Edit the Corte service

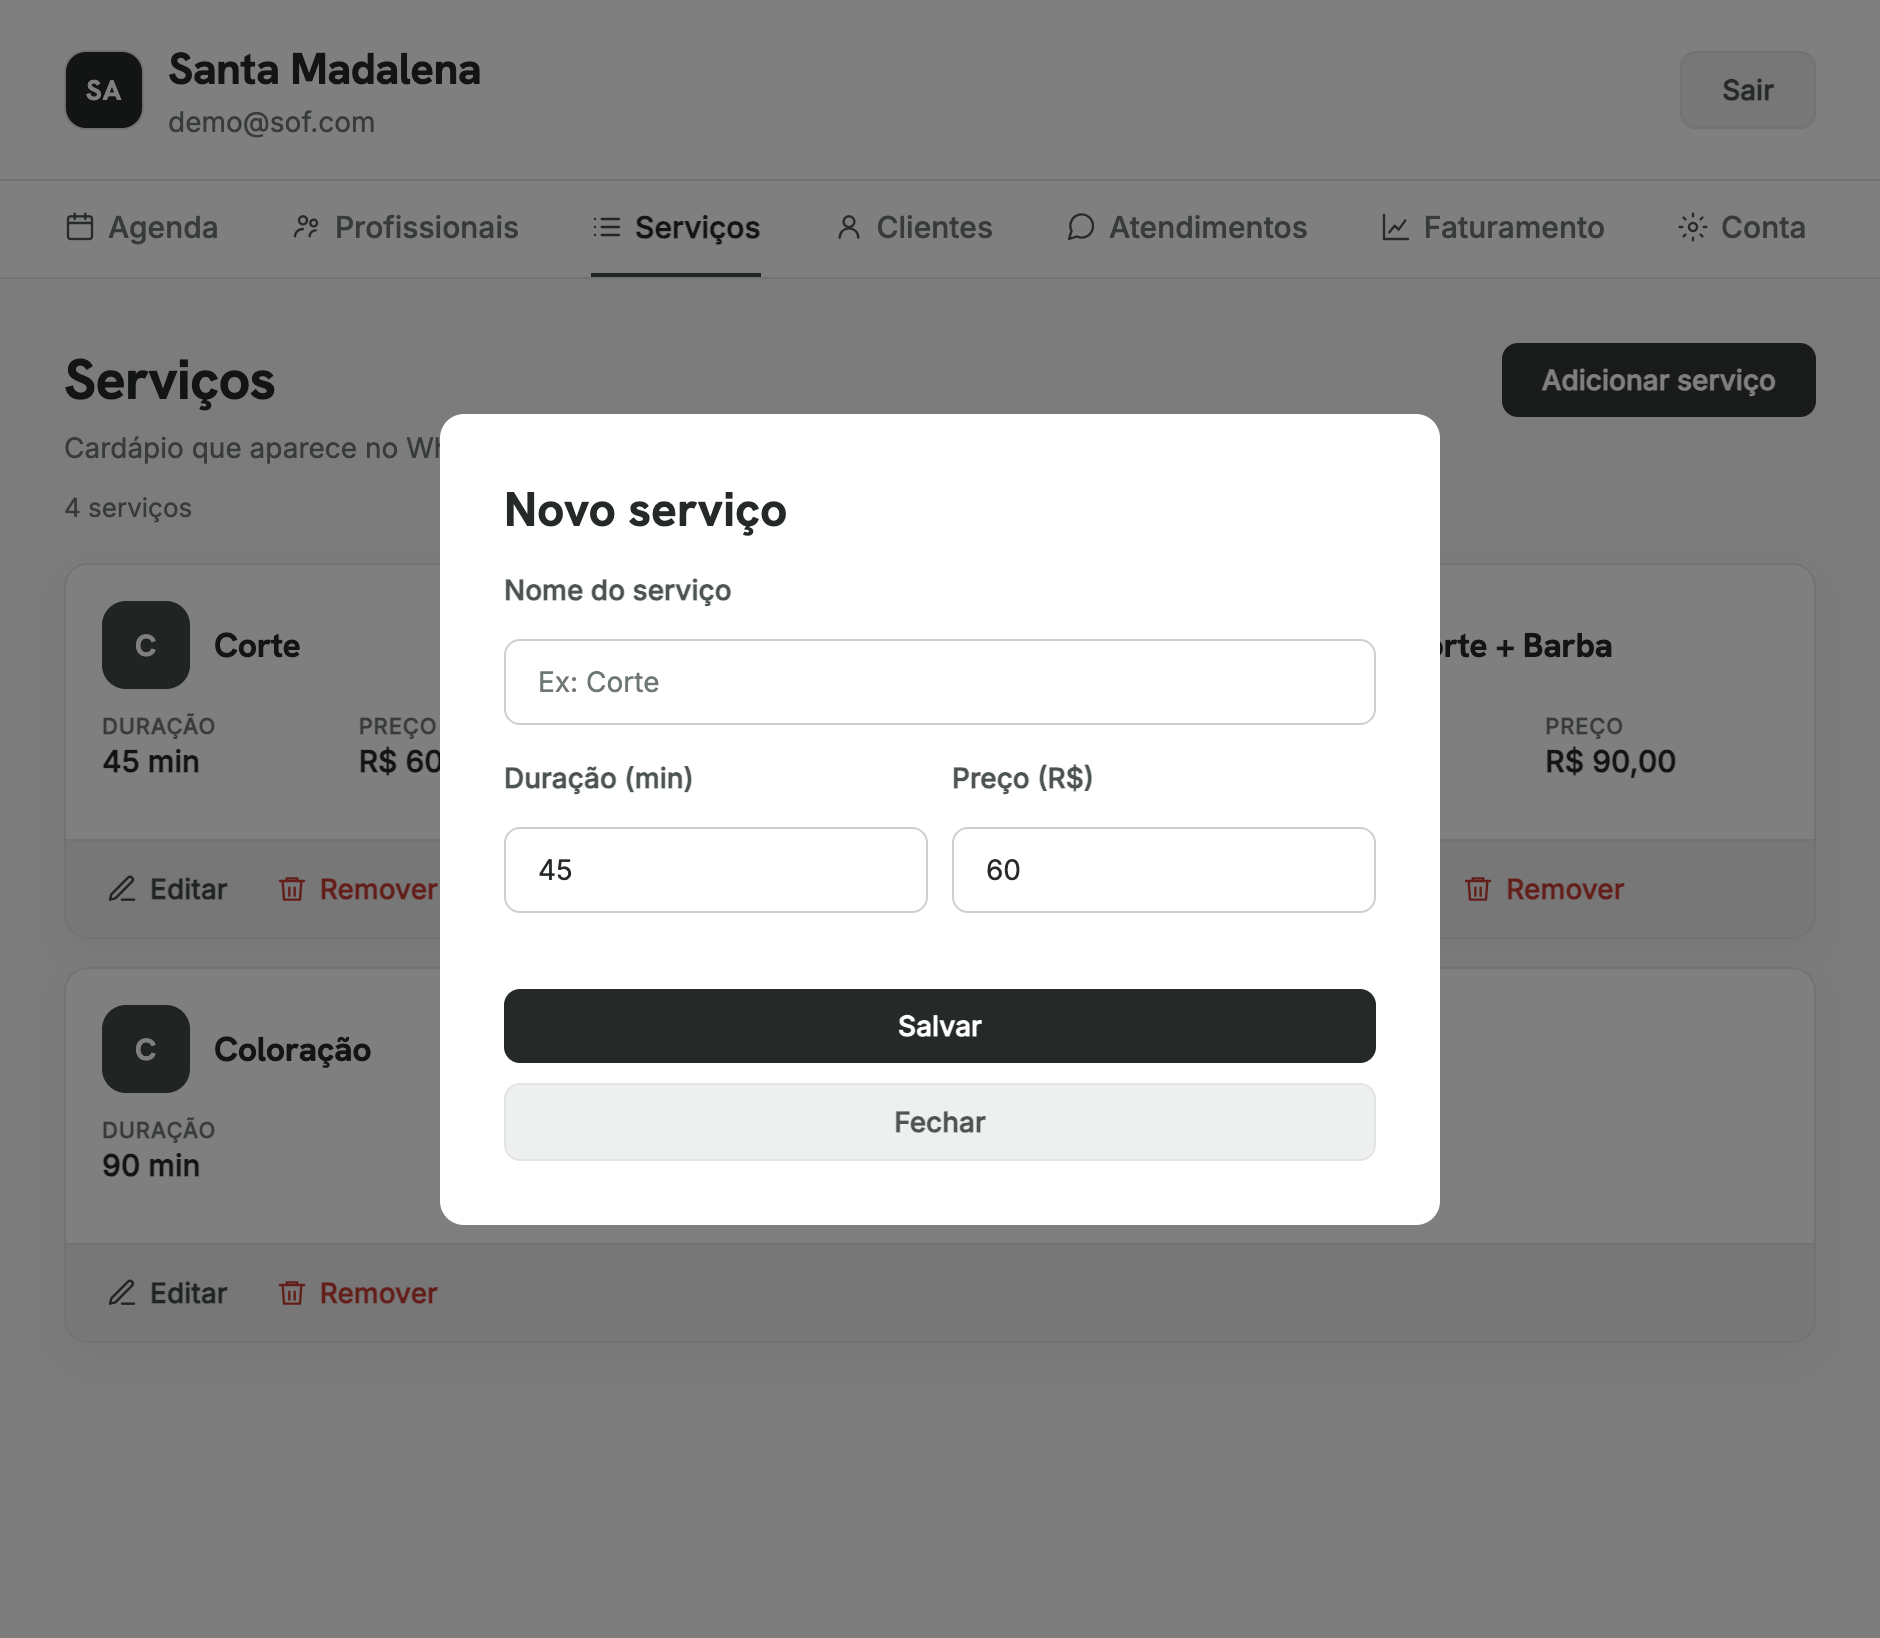point(167,889)
